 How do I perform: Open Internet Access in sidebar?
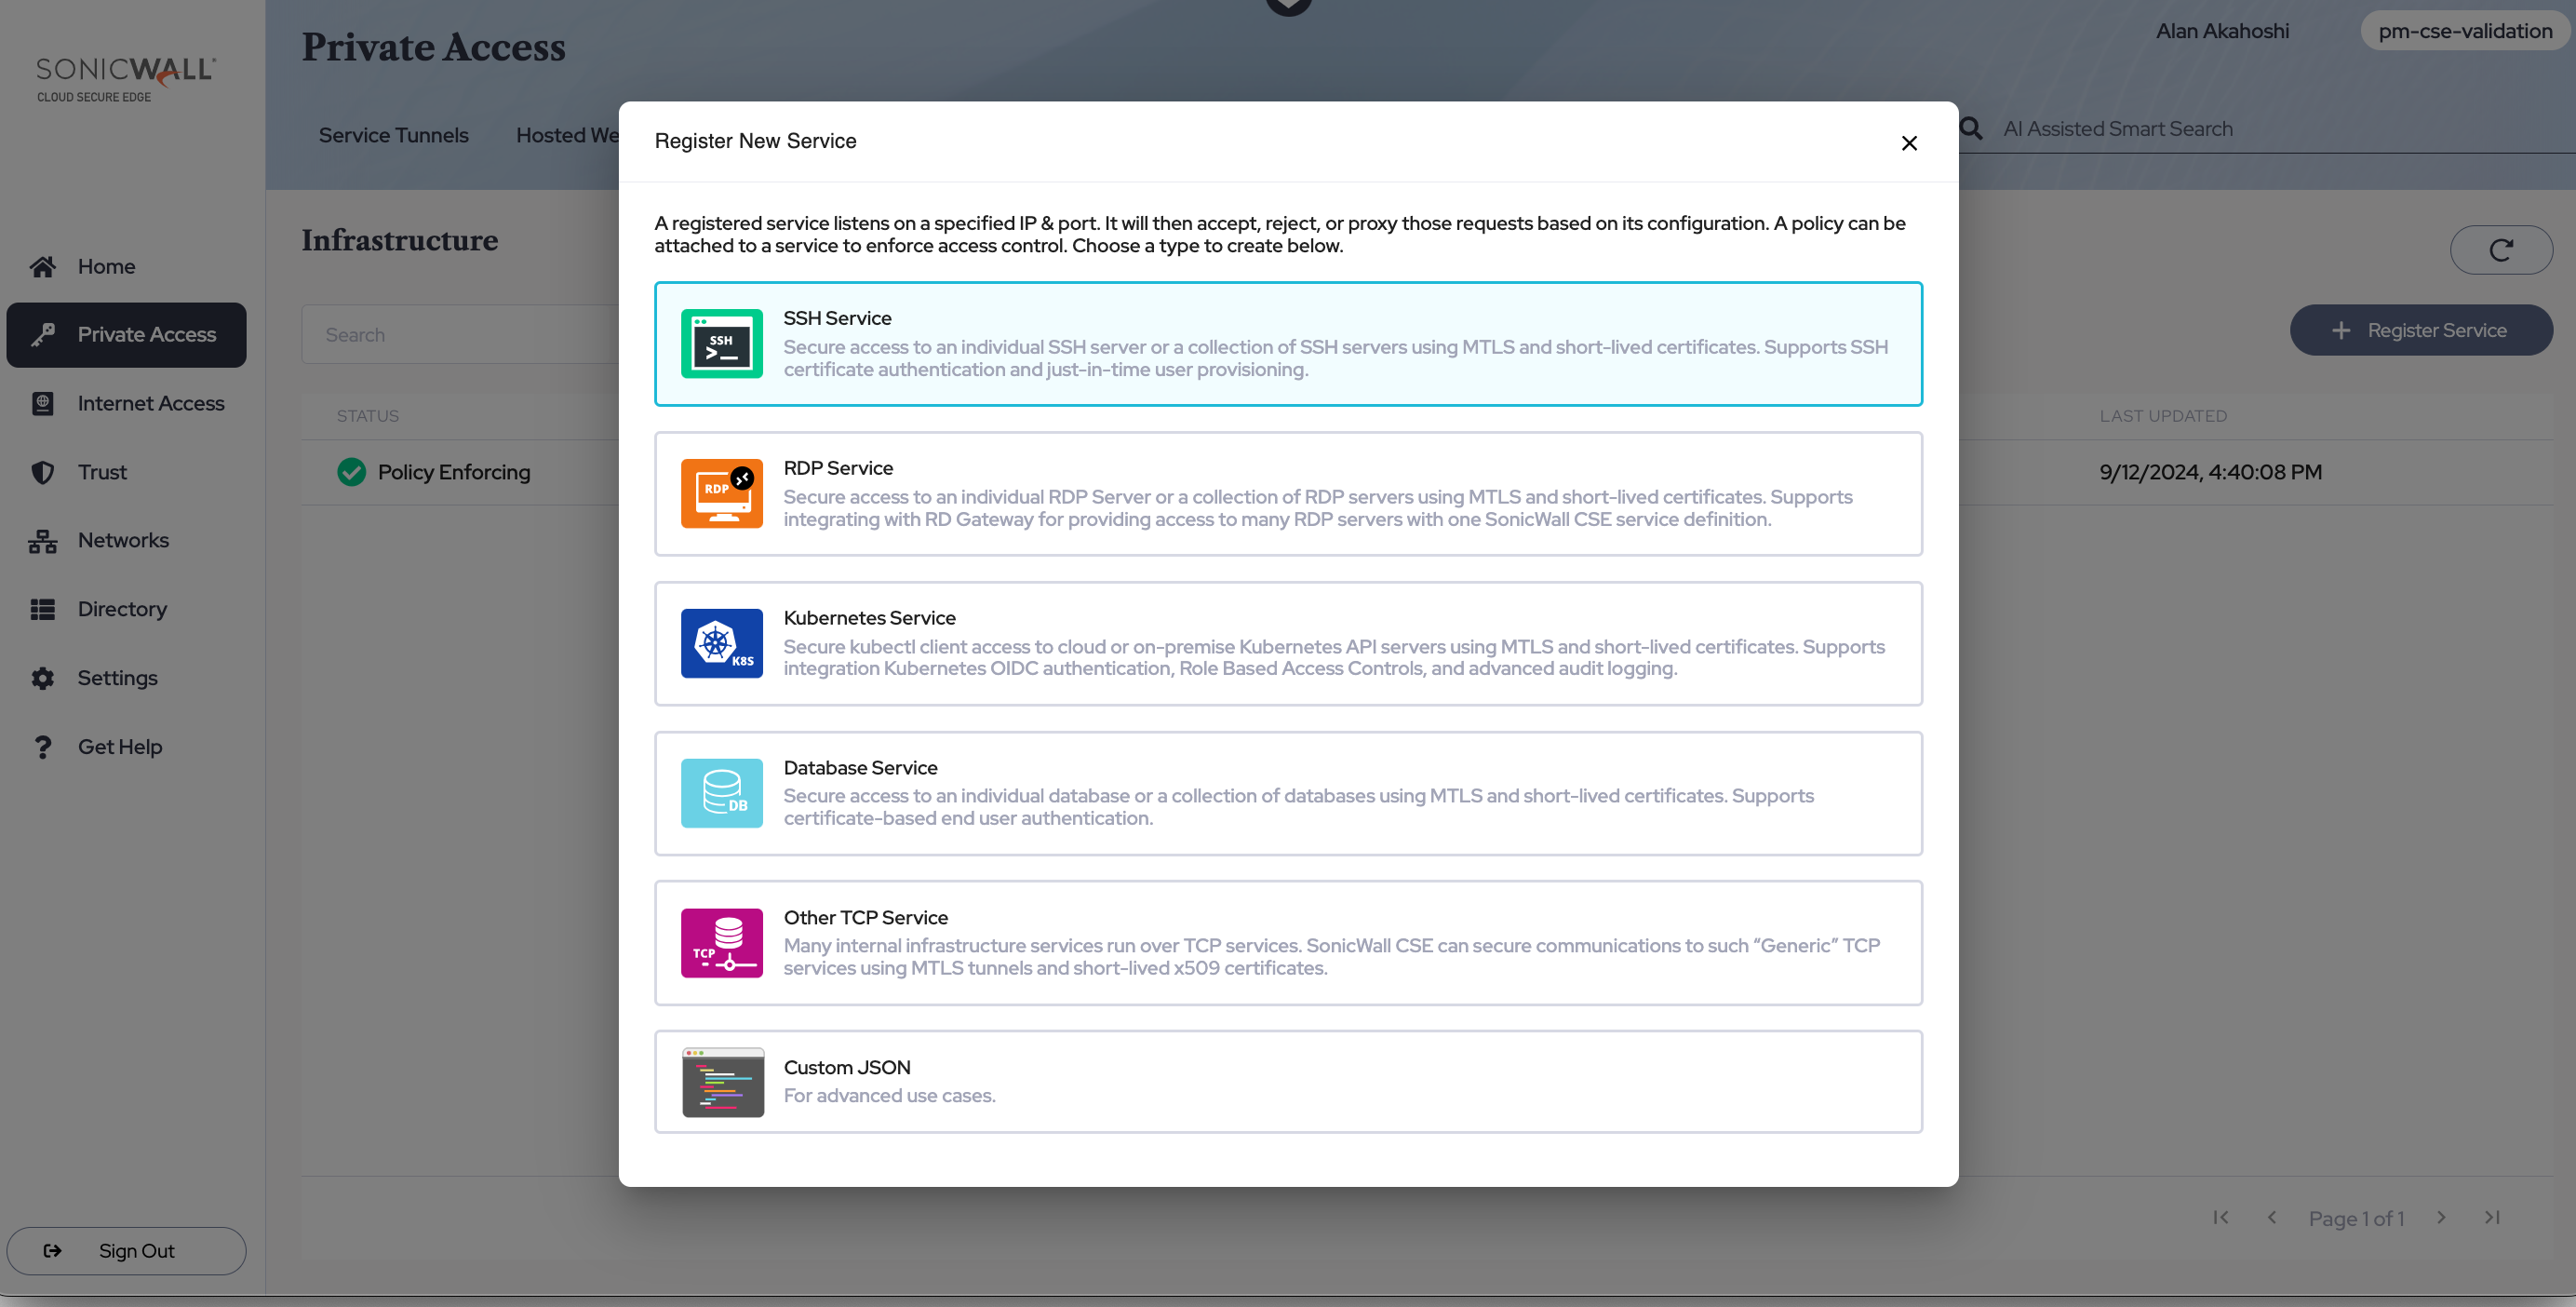(x=150, y=403)
